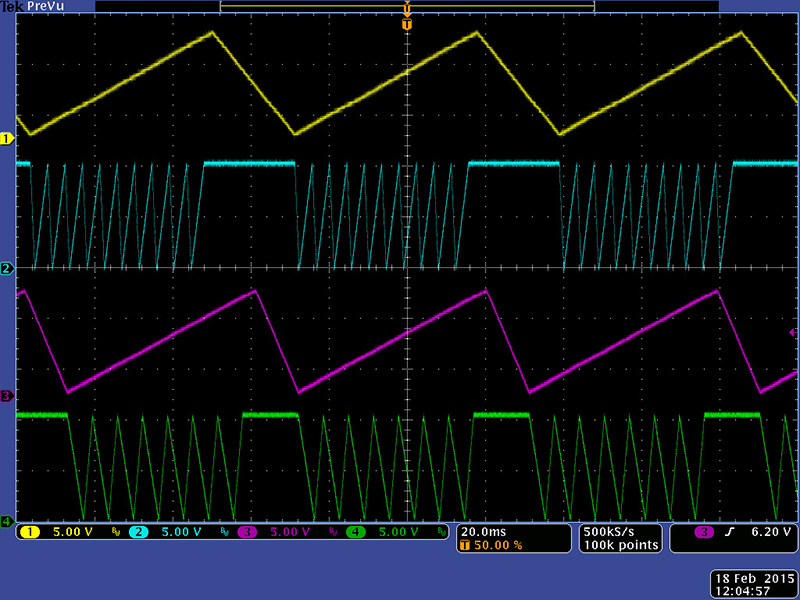
Task: Click the bandwidth limit symbol after channel 3 scale
Action: pos(333,532)
